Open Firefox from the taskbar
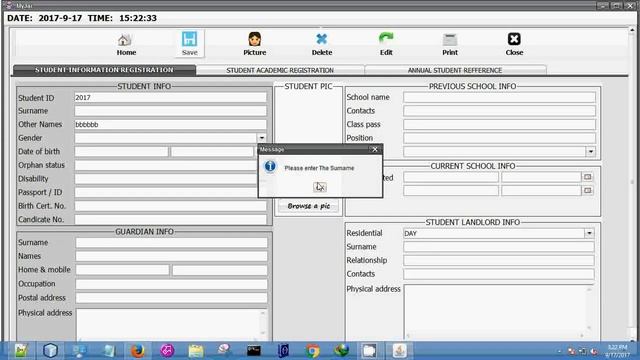Screen dimensions: 640x360 point(138,351)
